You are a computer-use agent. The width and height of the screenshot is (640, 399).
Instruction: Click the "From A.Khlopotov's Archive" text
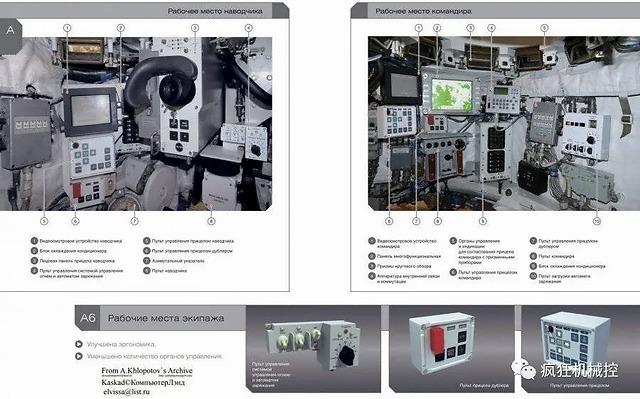(x=147, y=370)
